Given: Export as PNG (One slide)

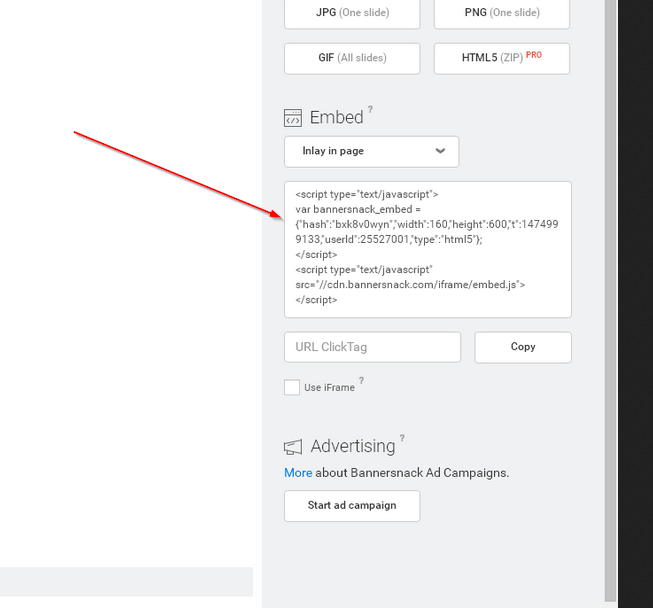Looking at the screenshot, I should tap(502, 13).
